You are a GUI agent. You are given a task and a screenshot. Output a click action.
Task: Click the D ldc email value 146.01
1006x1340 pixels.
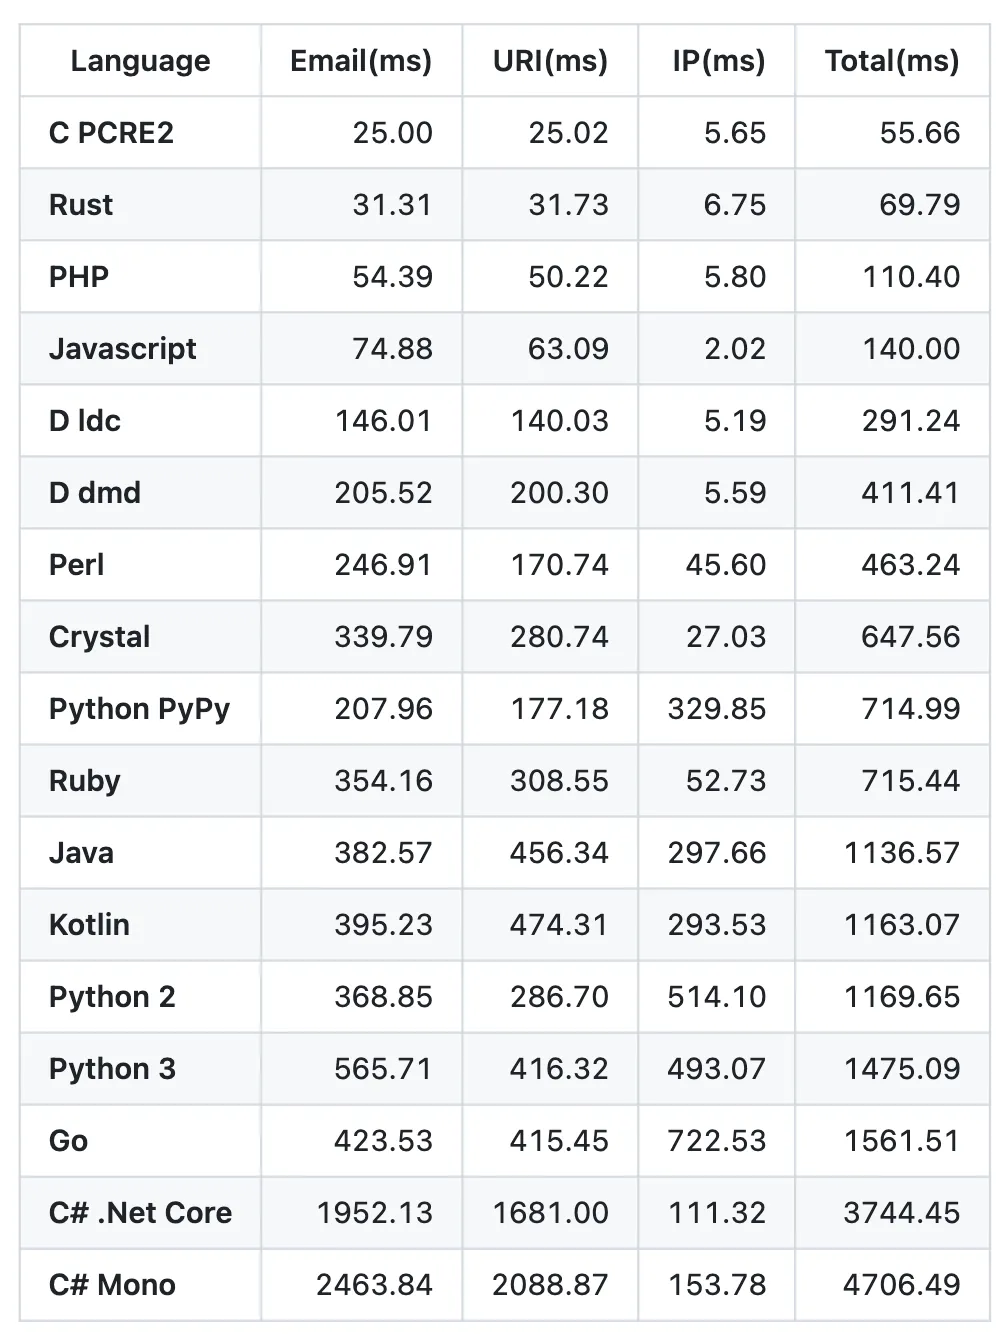[x=383, y=421]
